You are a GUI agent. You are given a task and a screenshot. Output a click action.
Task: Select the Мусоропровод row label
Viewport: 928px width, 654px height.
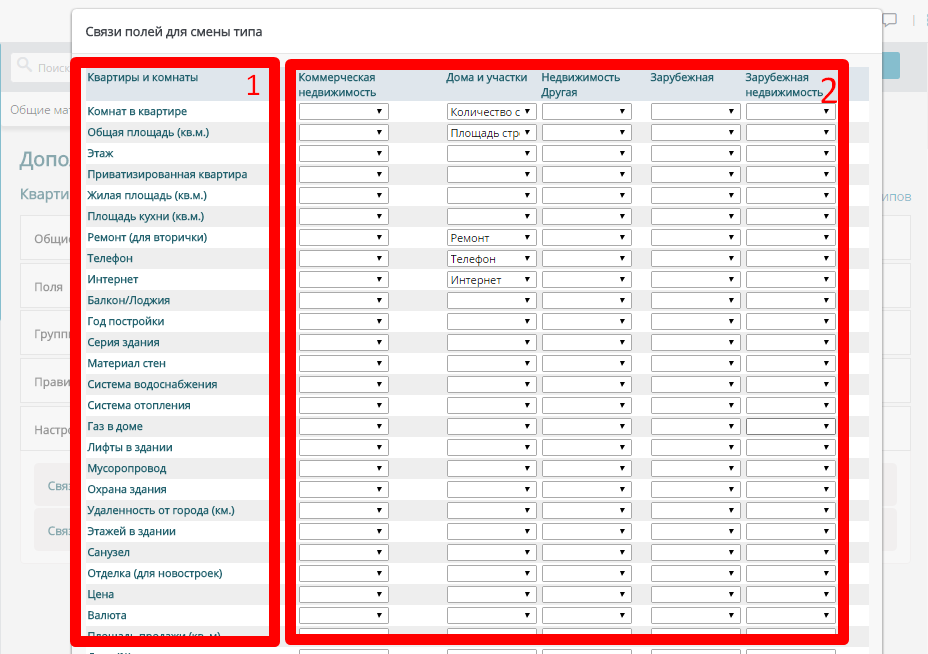pos(127,469)
